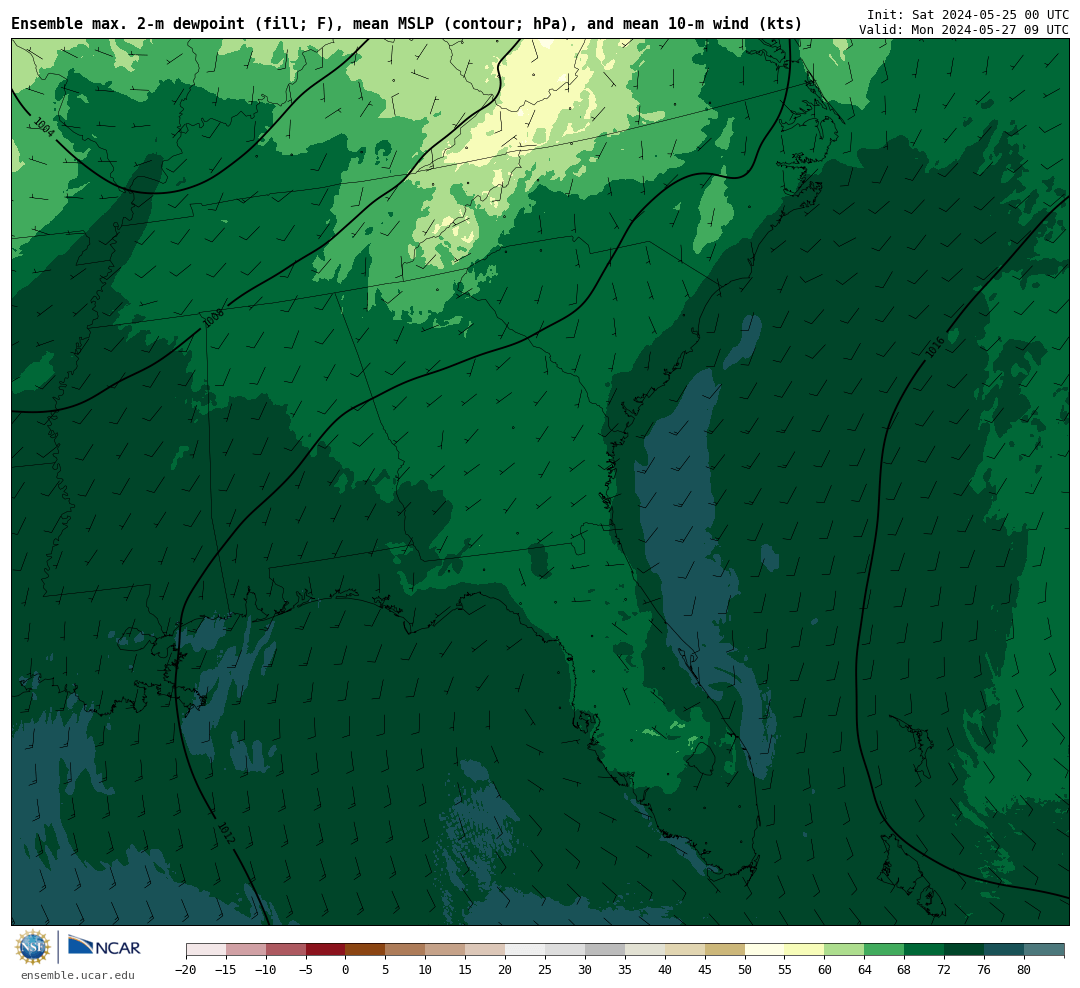Pick the colorbar swatch between 0 and 5
Viewport: 1080px width, 988px height.
(x=365, y=950)
